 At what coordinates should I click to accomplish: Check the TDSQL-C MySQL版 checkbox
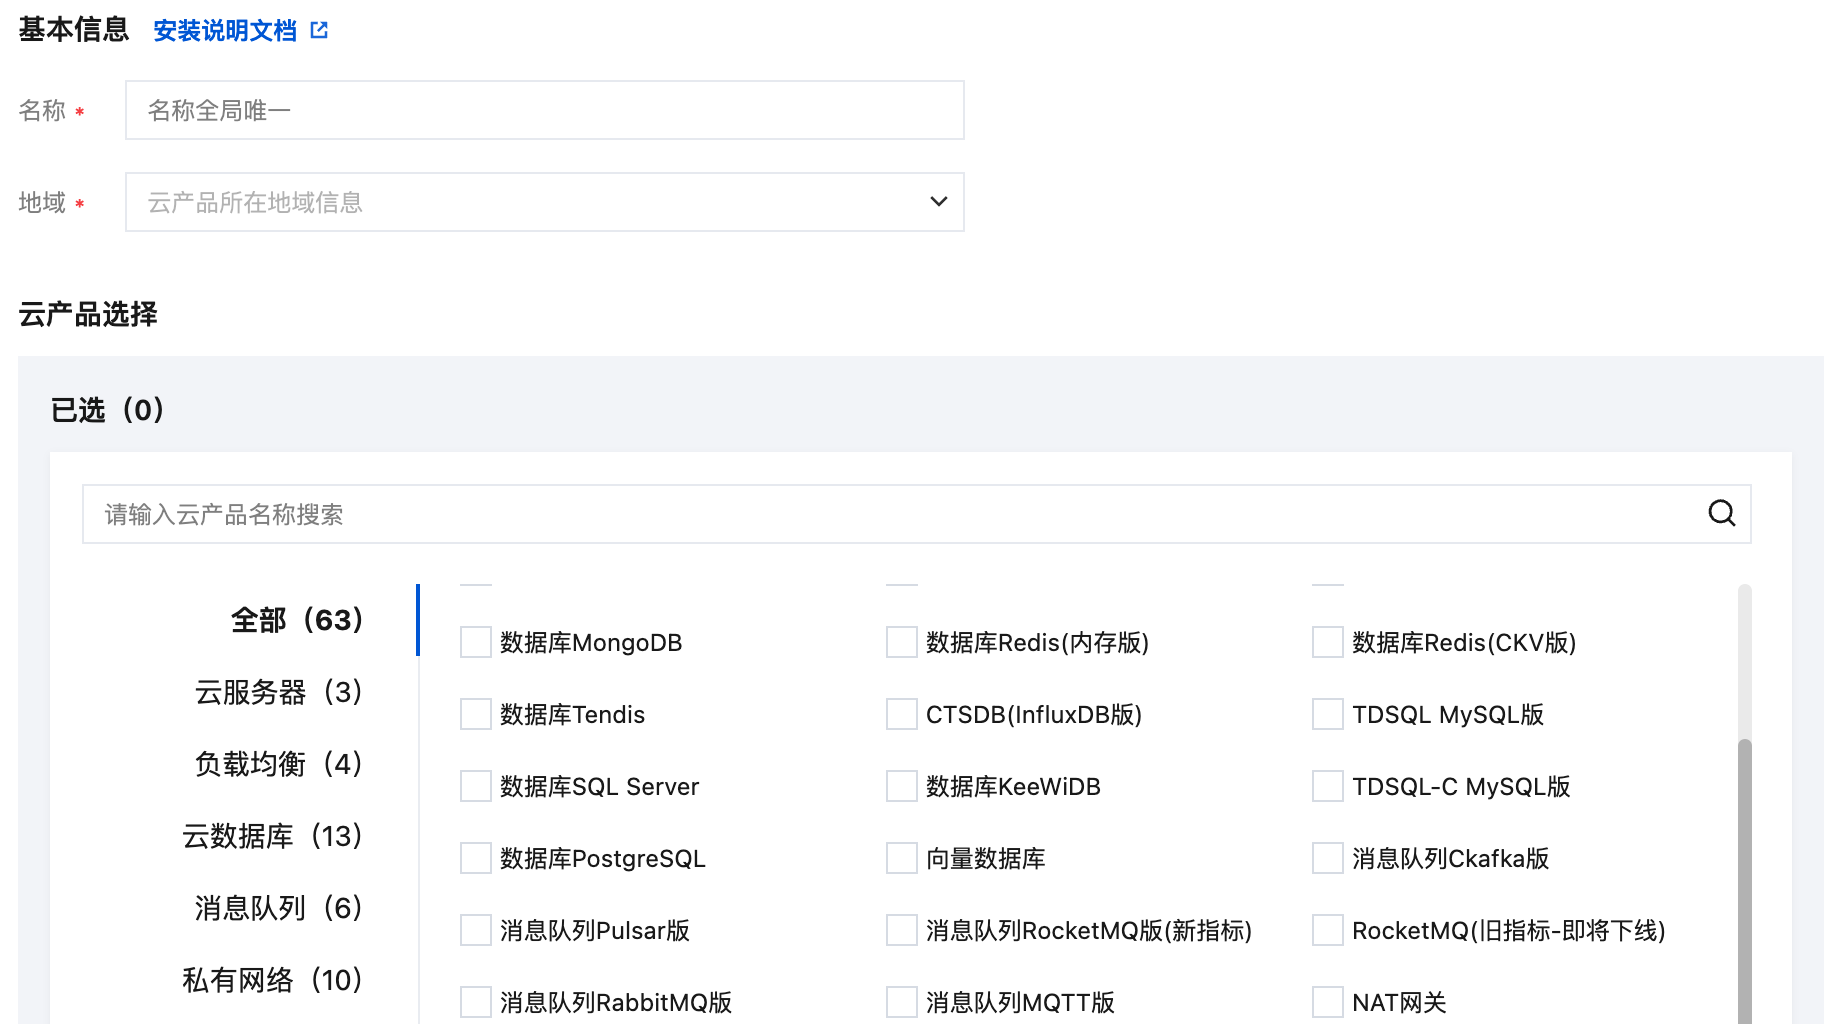click(x=1328, y=786)
